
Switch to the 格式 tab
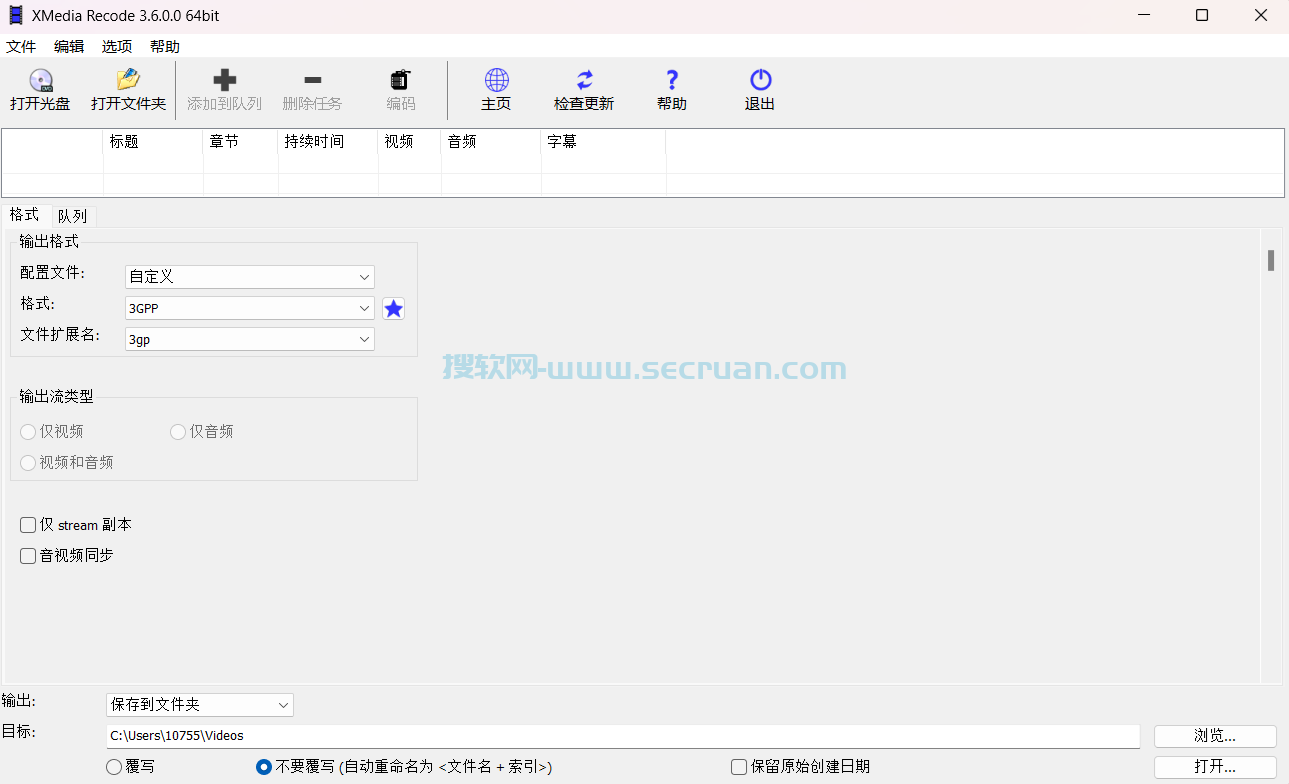(x=25, y=215)
